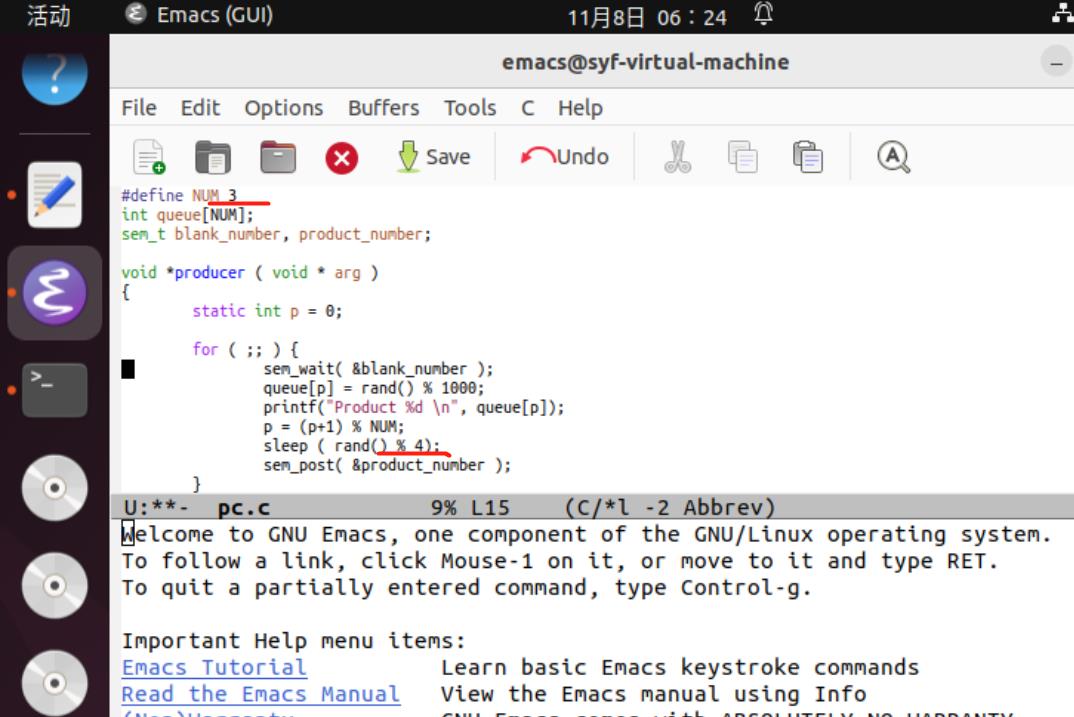The image size is (1074, 717).
Task: Click the pc.c buffer name in mode line
Action: tap(244, 507)
